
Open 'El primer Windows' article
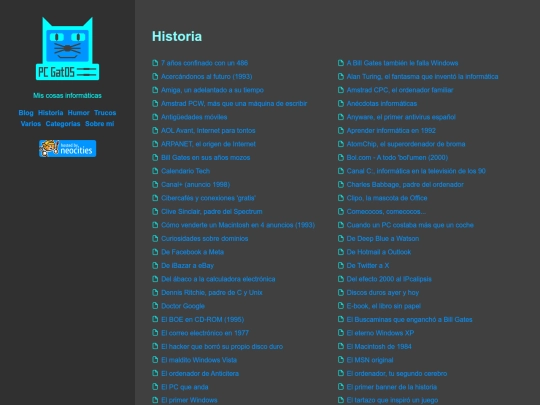point(189,400)
